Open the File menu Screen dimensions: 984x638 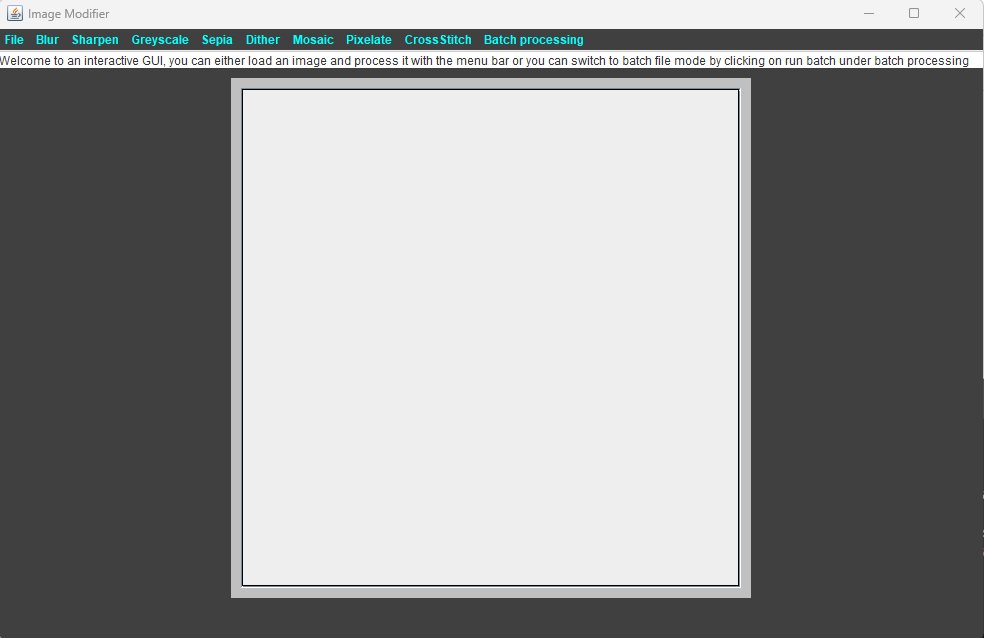pos(14,39)
